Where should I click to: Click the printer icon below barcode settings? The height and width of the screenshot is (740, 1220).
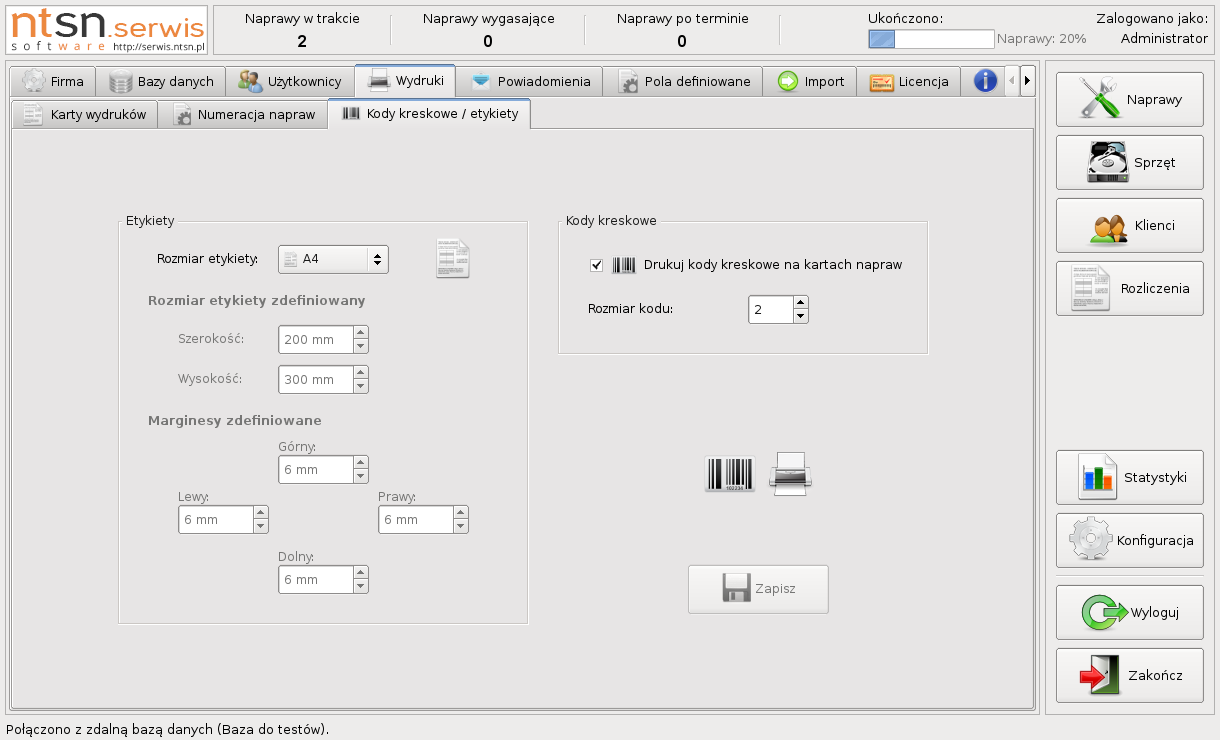point(790,474)
